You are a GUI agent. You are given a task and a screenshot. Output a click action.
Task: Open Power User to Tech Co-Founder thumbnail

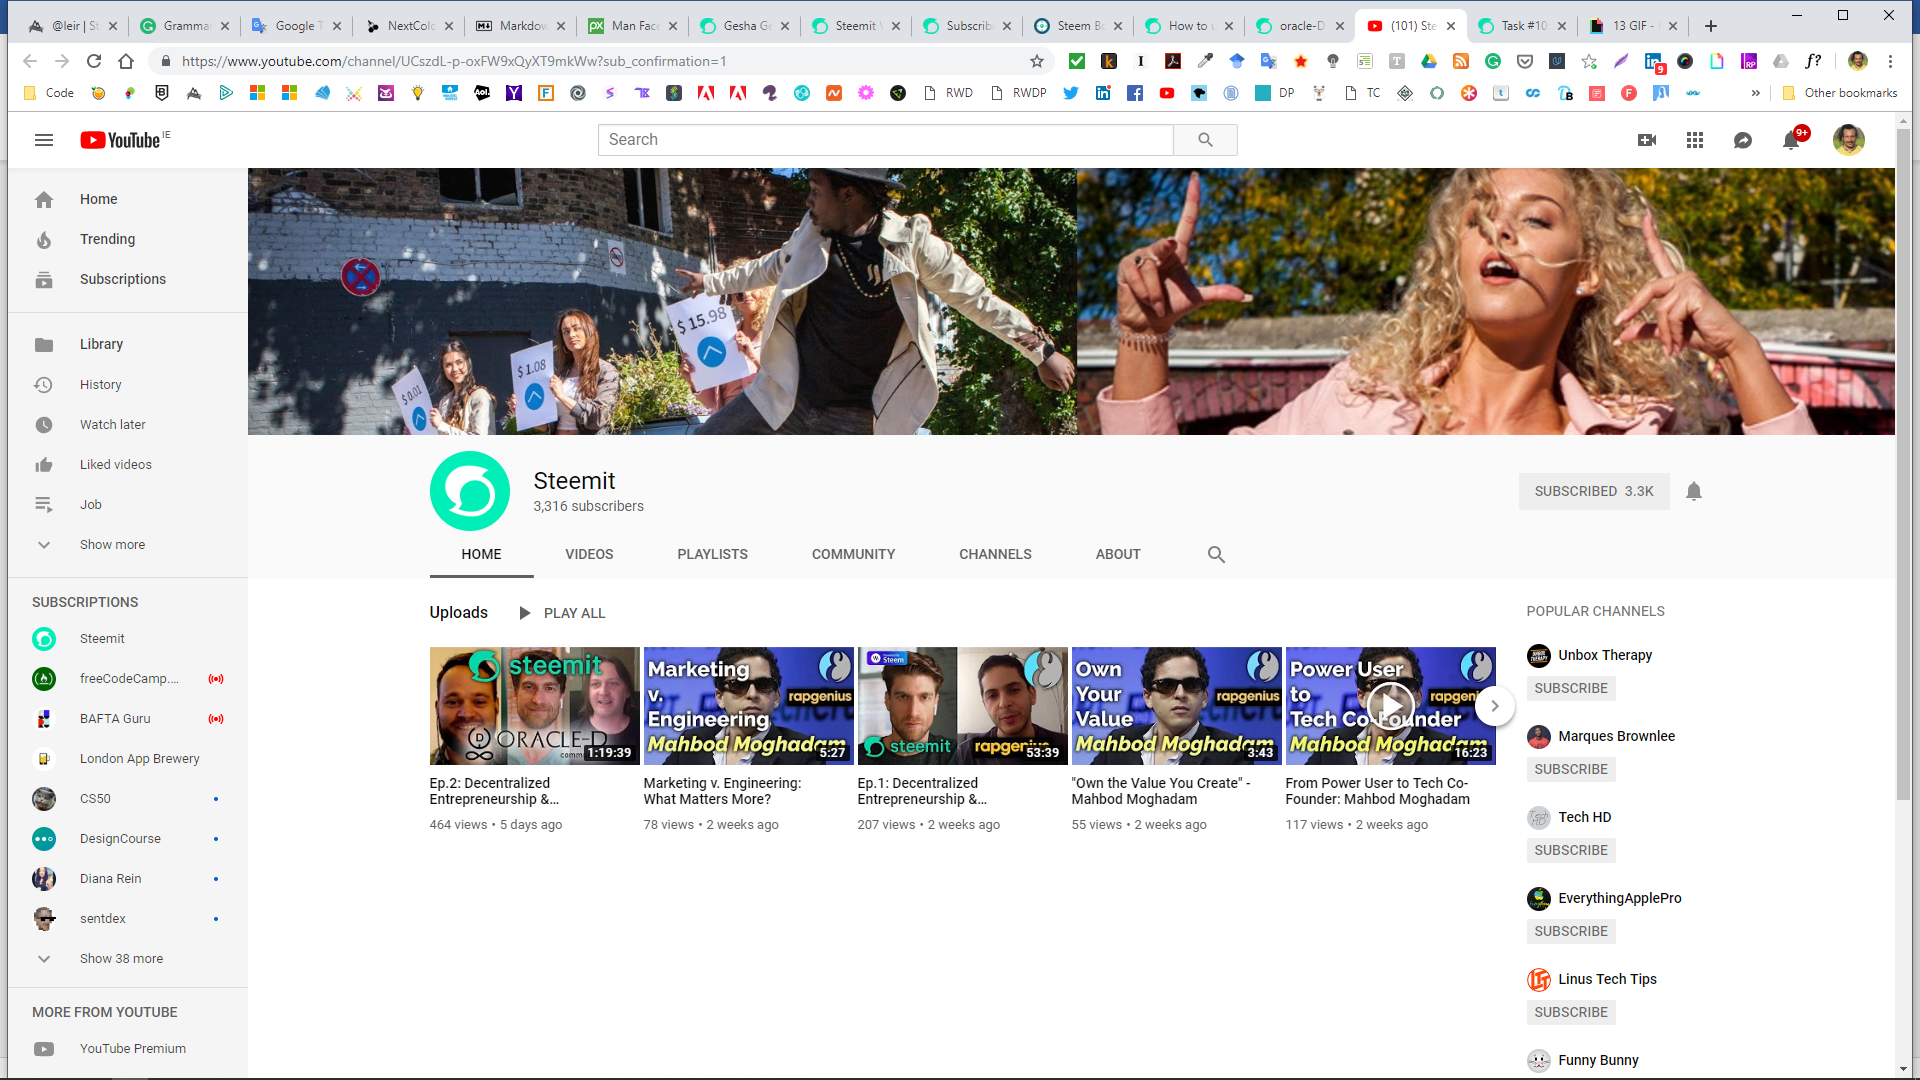(x=1390, y=706)
